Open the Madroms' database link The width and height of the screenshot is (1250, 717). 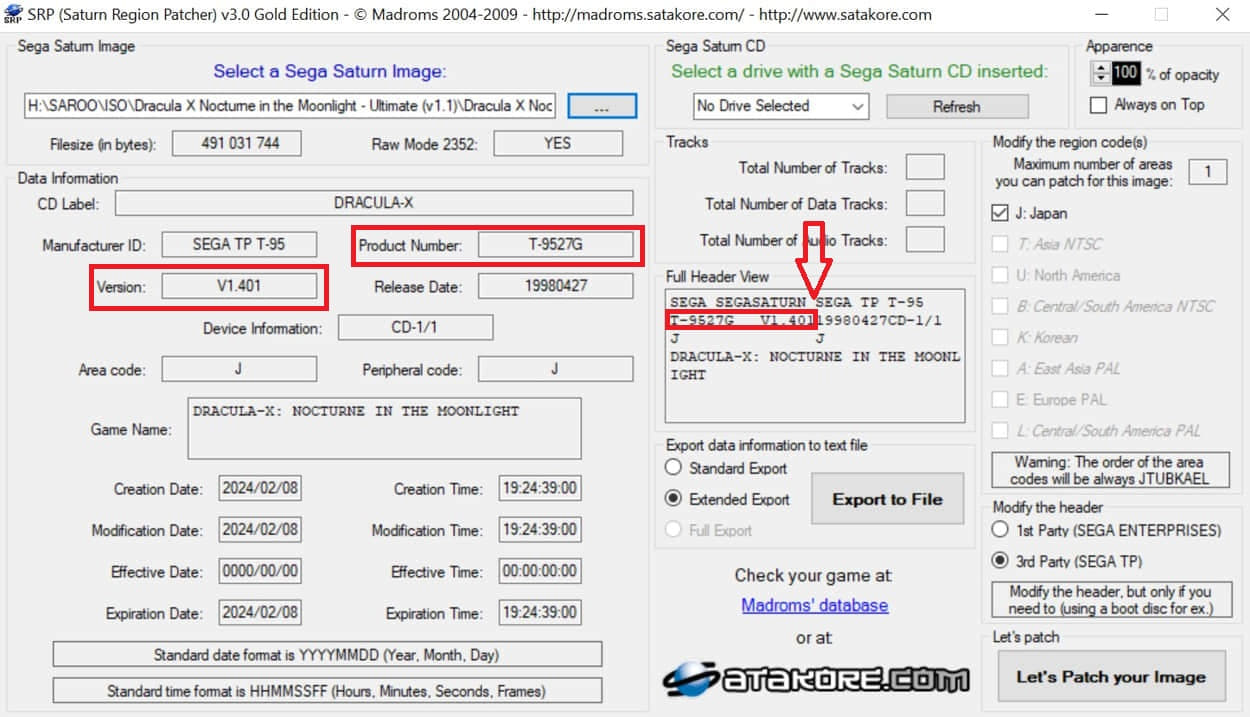814,605
